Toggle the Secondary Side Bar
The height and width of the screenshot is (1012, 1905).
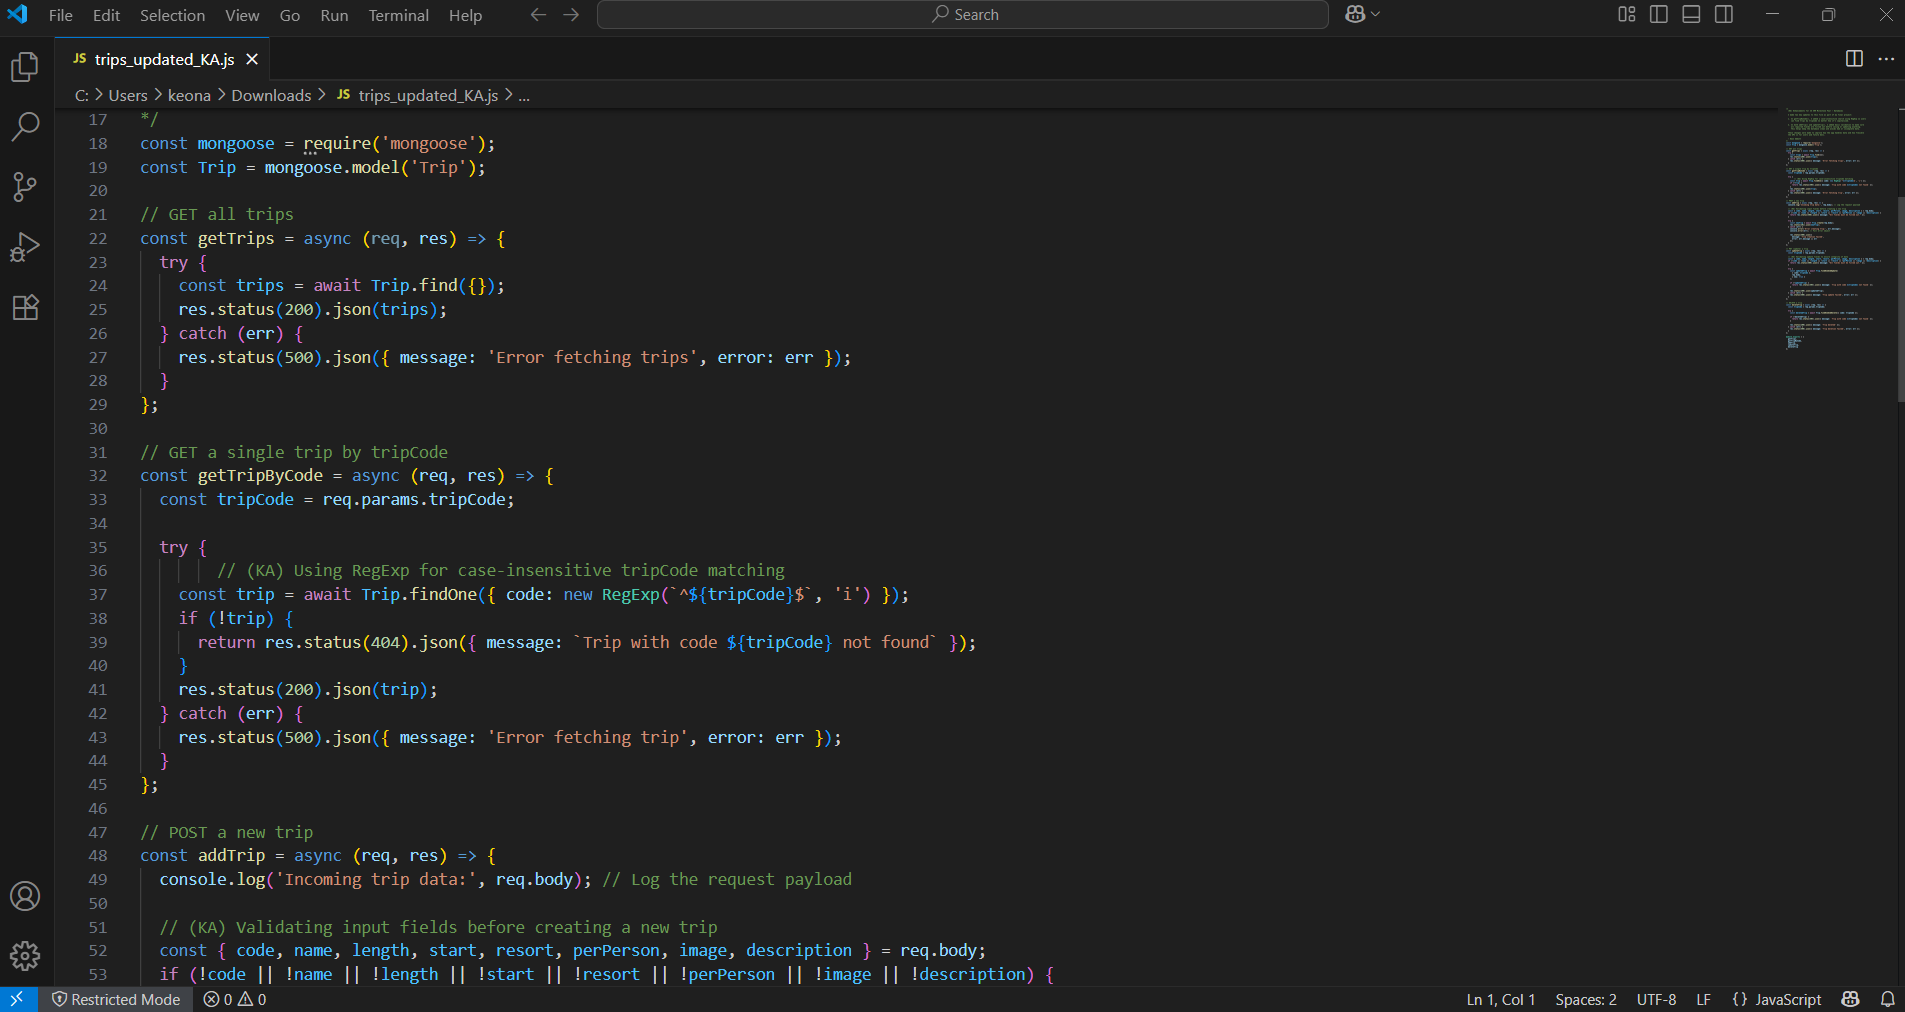[1724, 14]
